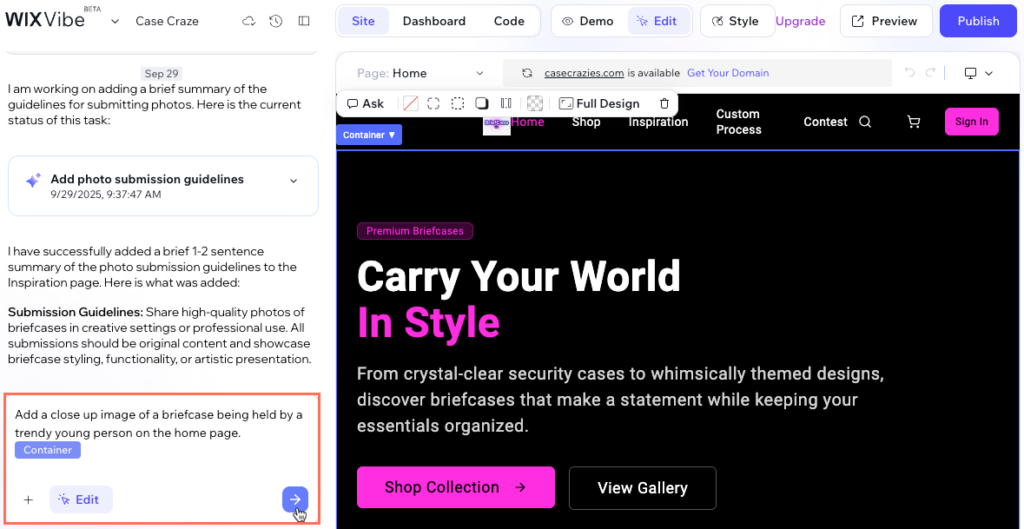The image size is (1024, 529).
Task: Toggle the side panel layout icon
Action: pos(304,21)
